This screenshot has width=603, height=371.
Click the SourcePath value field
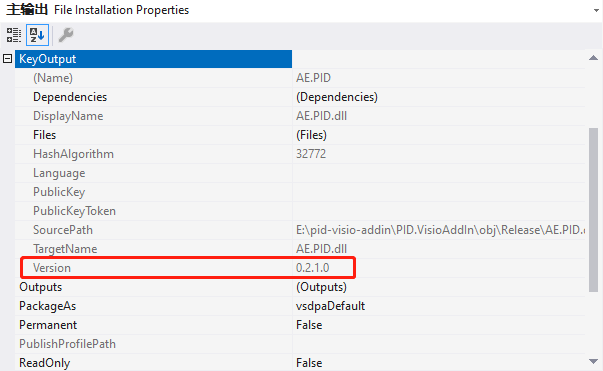tap(439, 230)
